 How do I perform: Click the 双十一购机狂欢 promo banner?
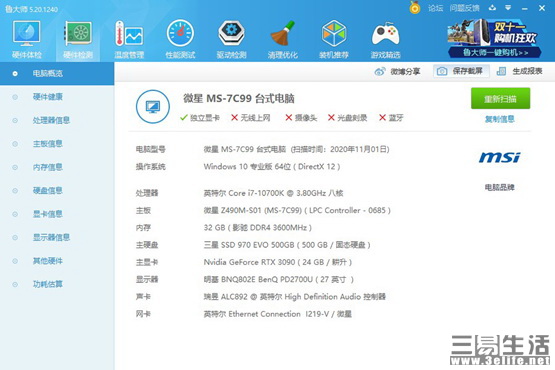[494, 38]
